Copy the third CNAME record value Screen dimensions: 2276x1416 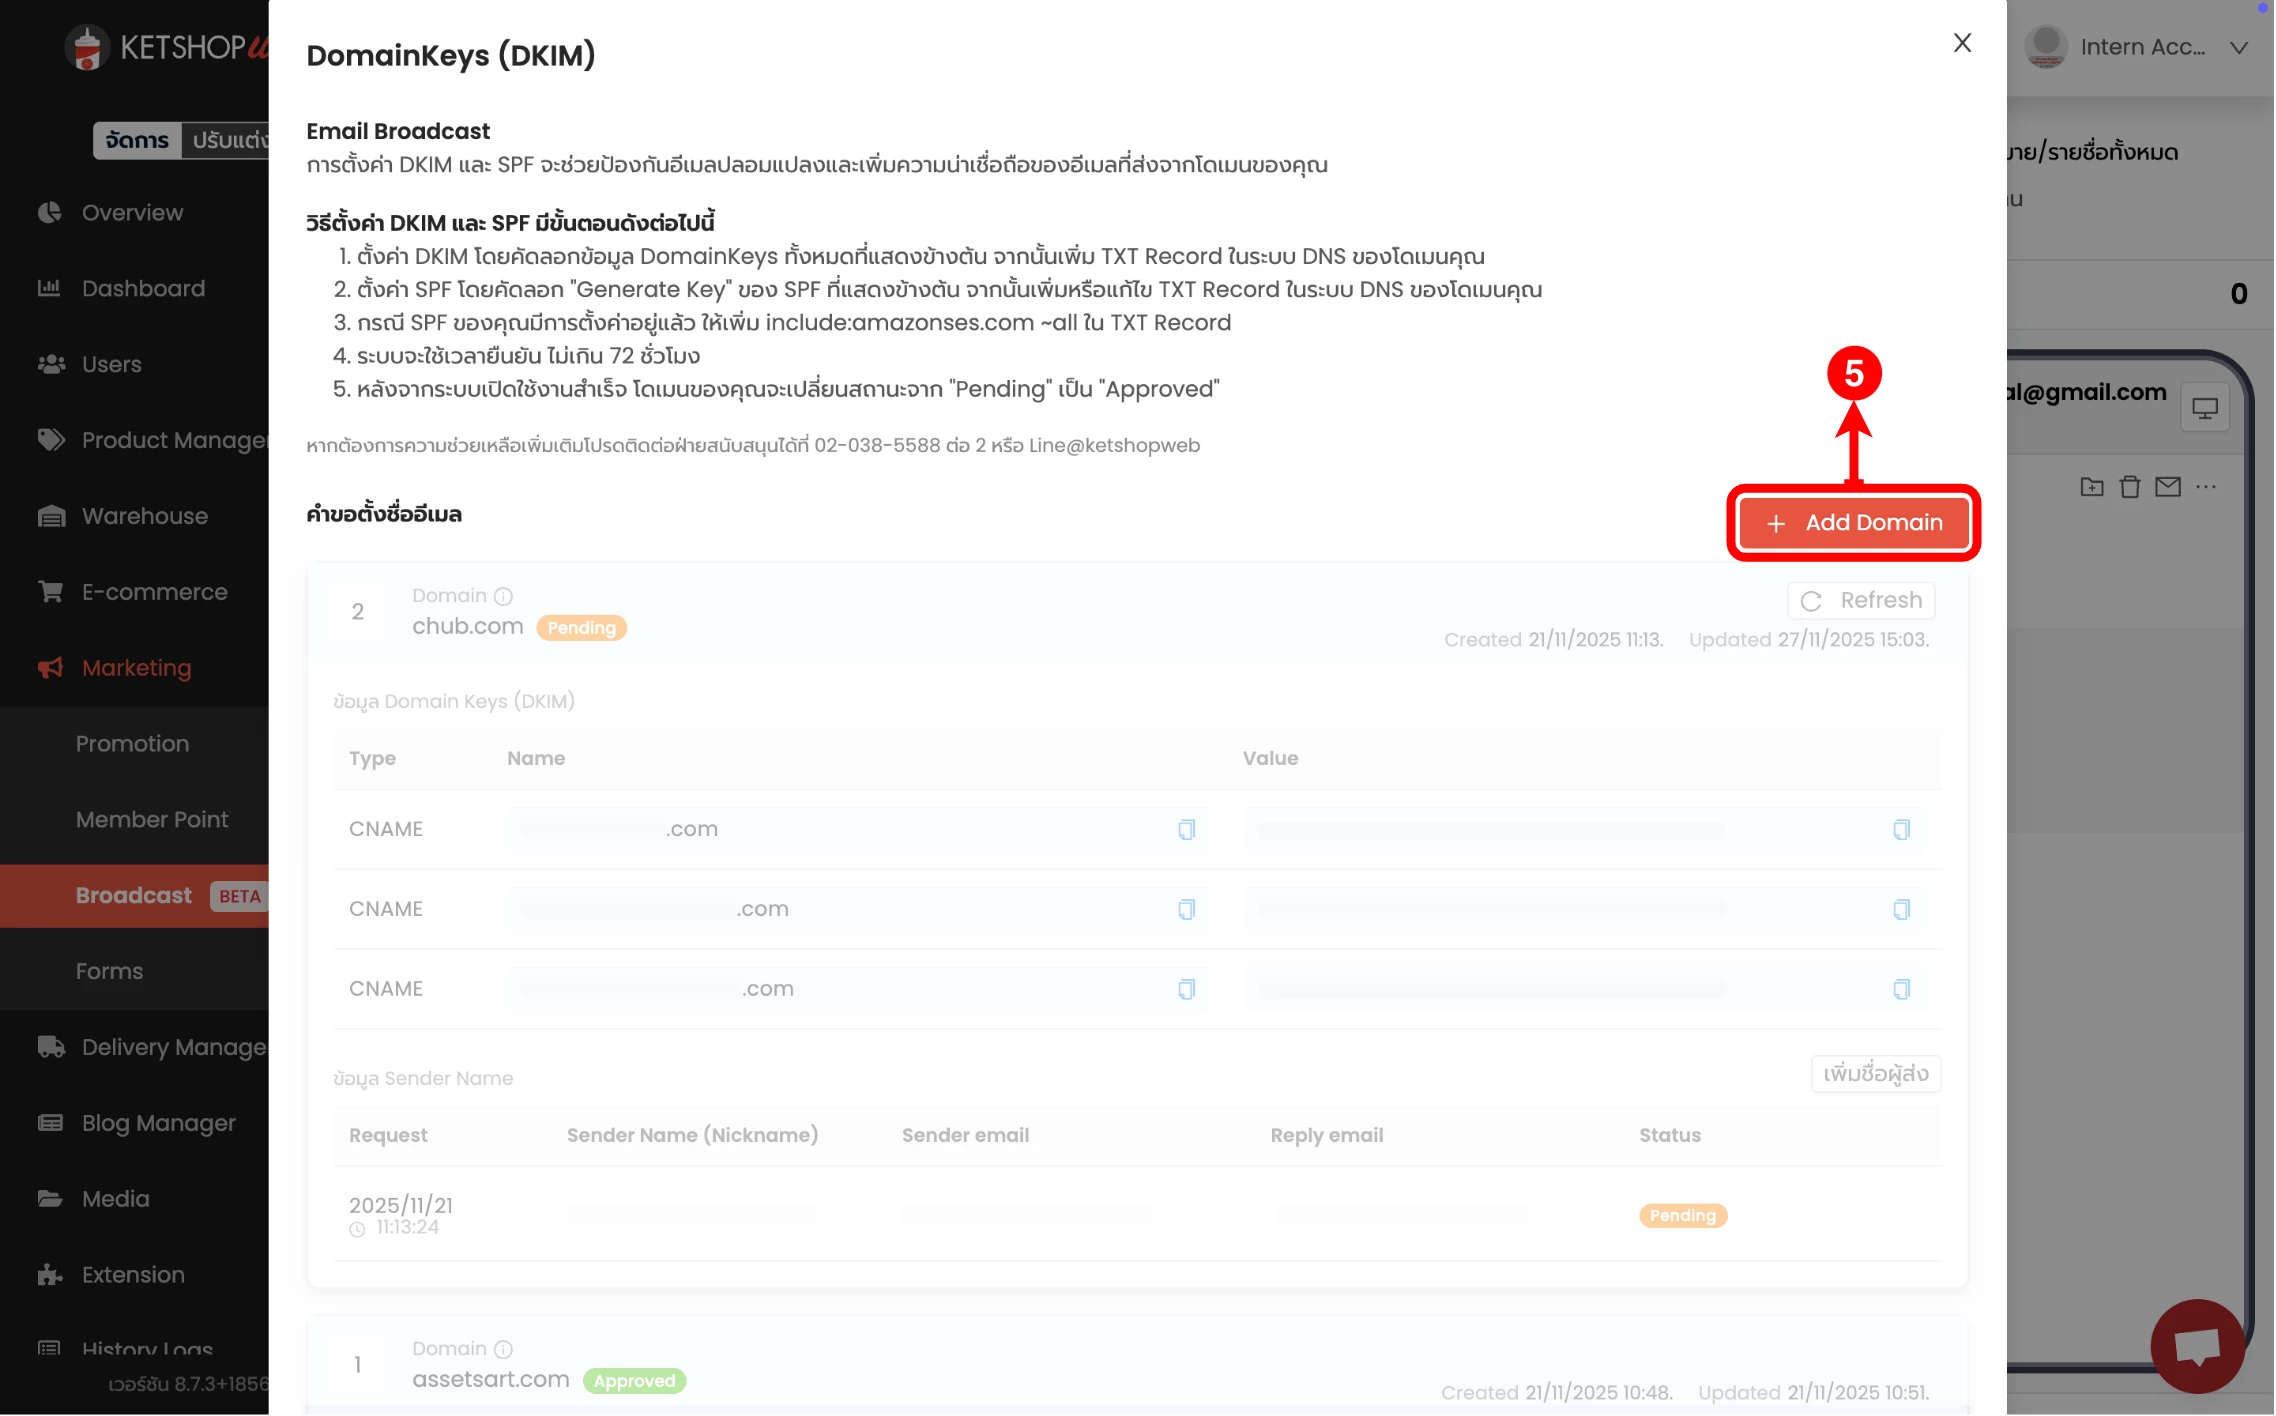click(x=1901, y=990)
